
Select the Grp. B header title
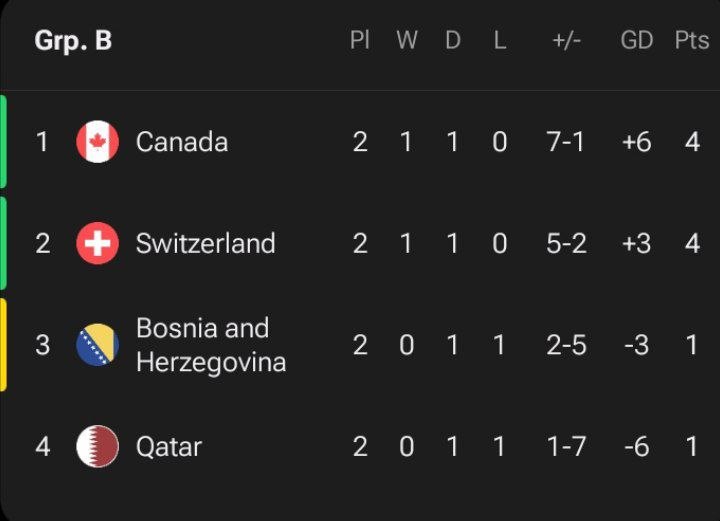coord(73,40)
